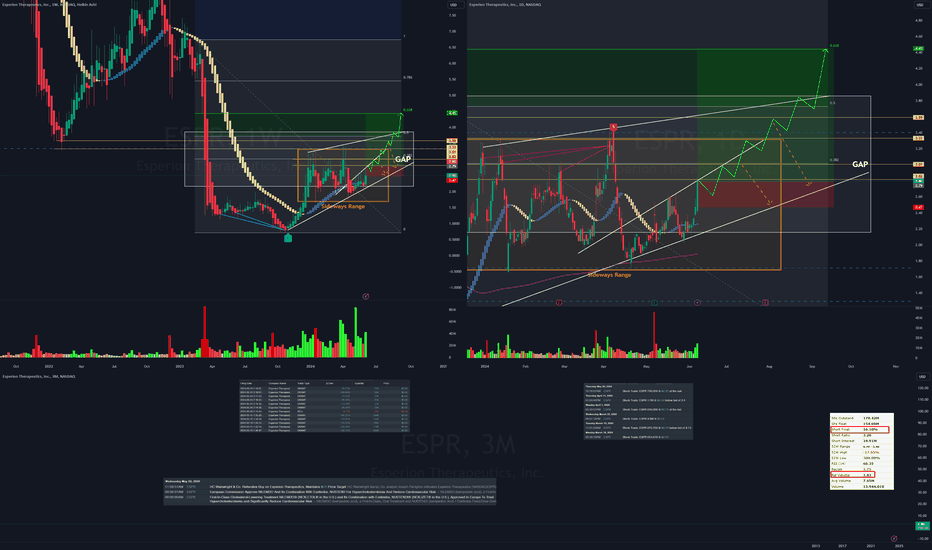
Task: Click 'Aug' on the daily chart time axis
Action: click(769, 366)
